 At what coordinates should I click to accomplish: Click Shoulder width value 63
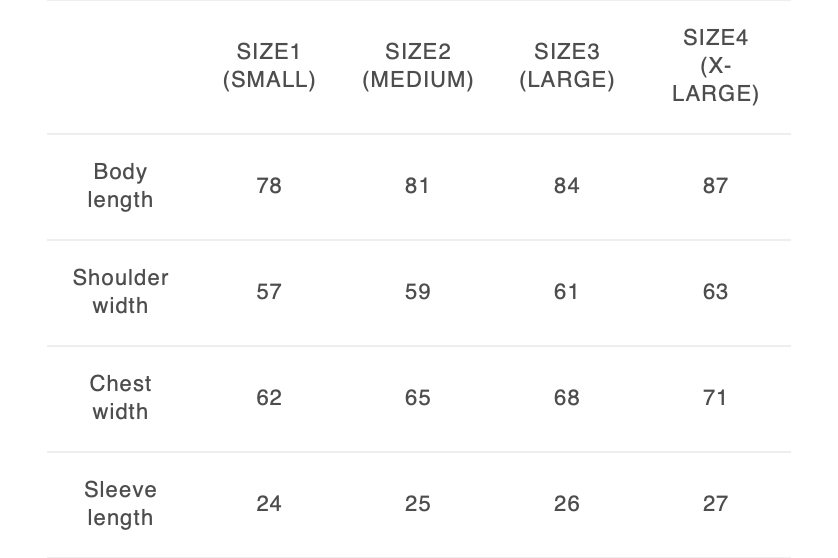pos(715,292)
